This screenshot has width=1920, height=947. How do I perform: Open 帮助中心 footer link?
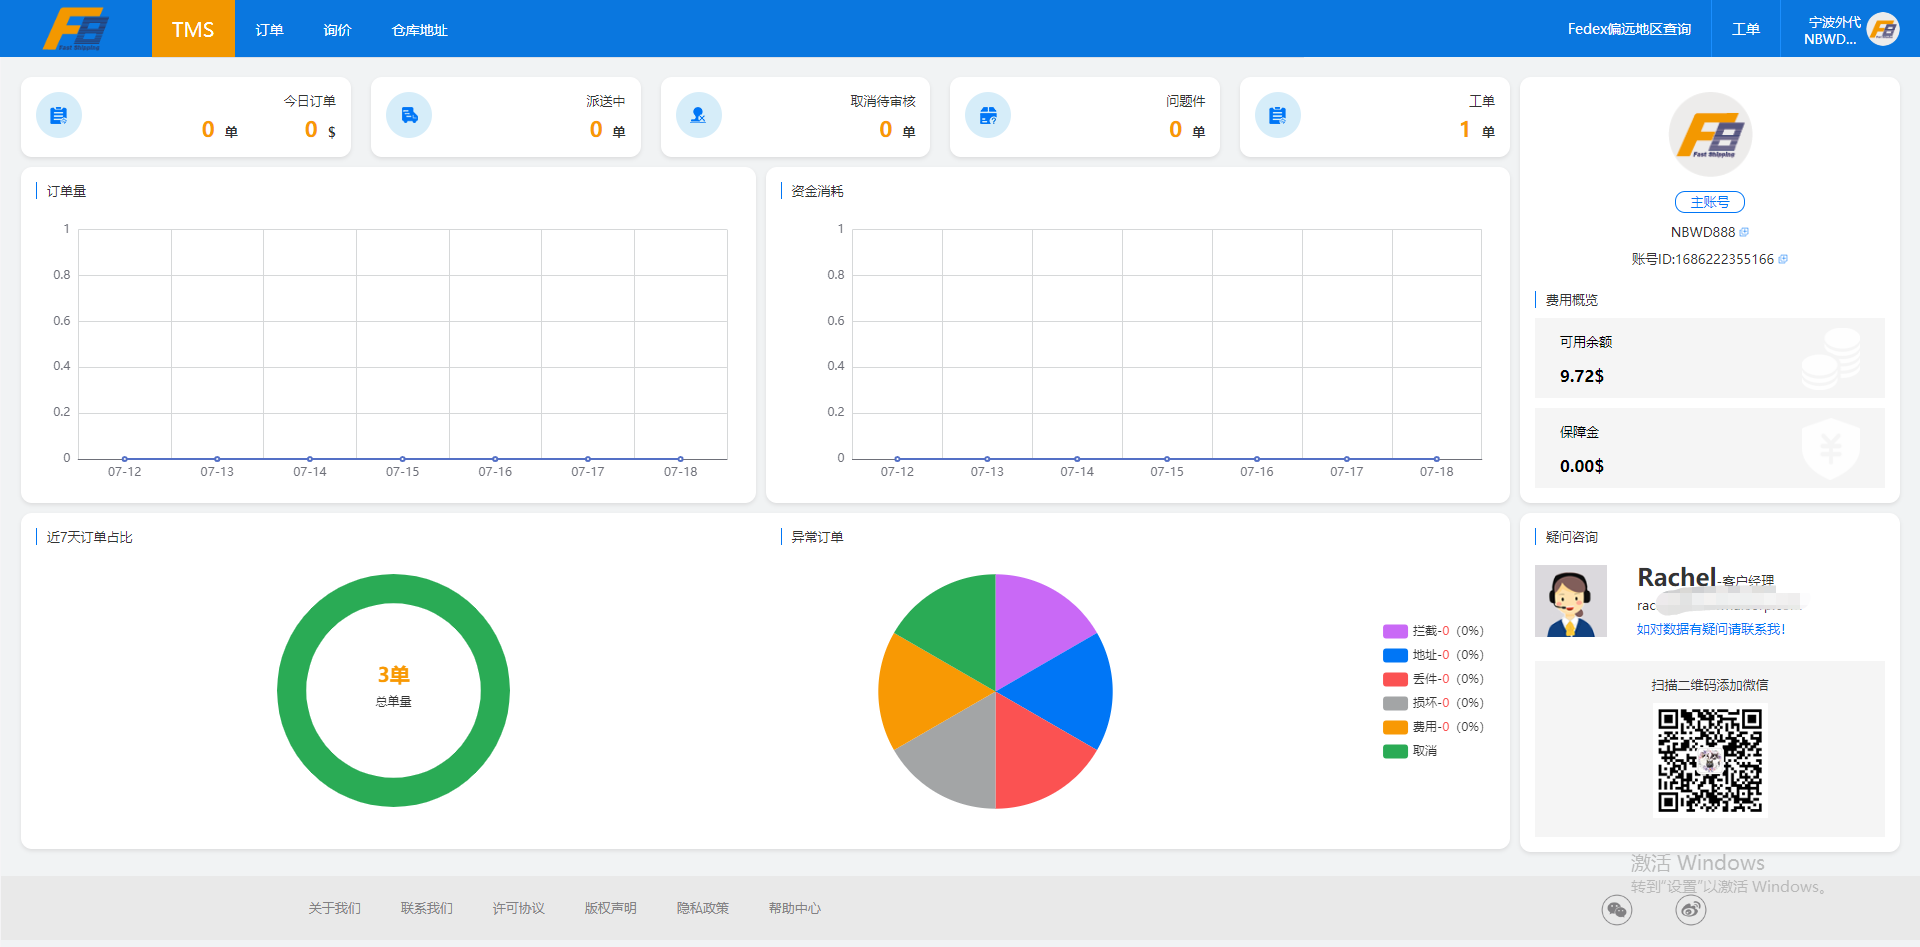point(794,908)
